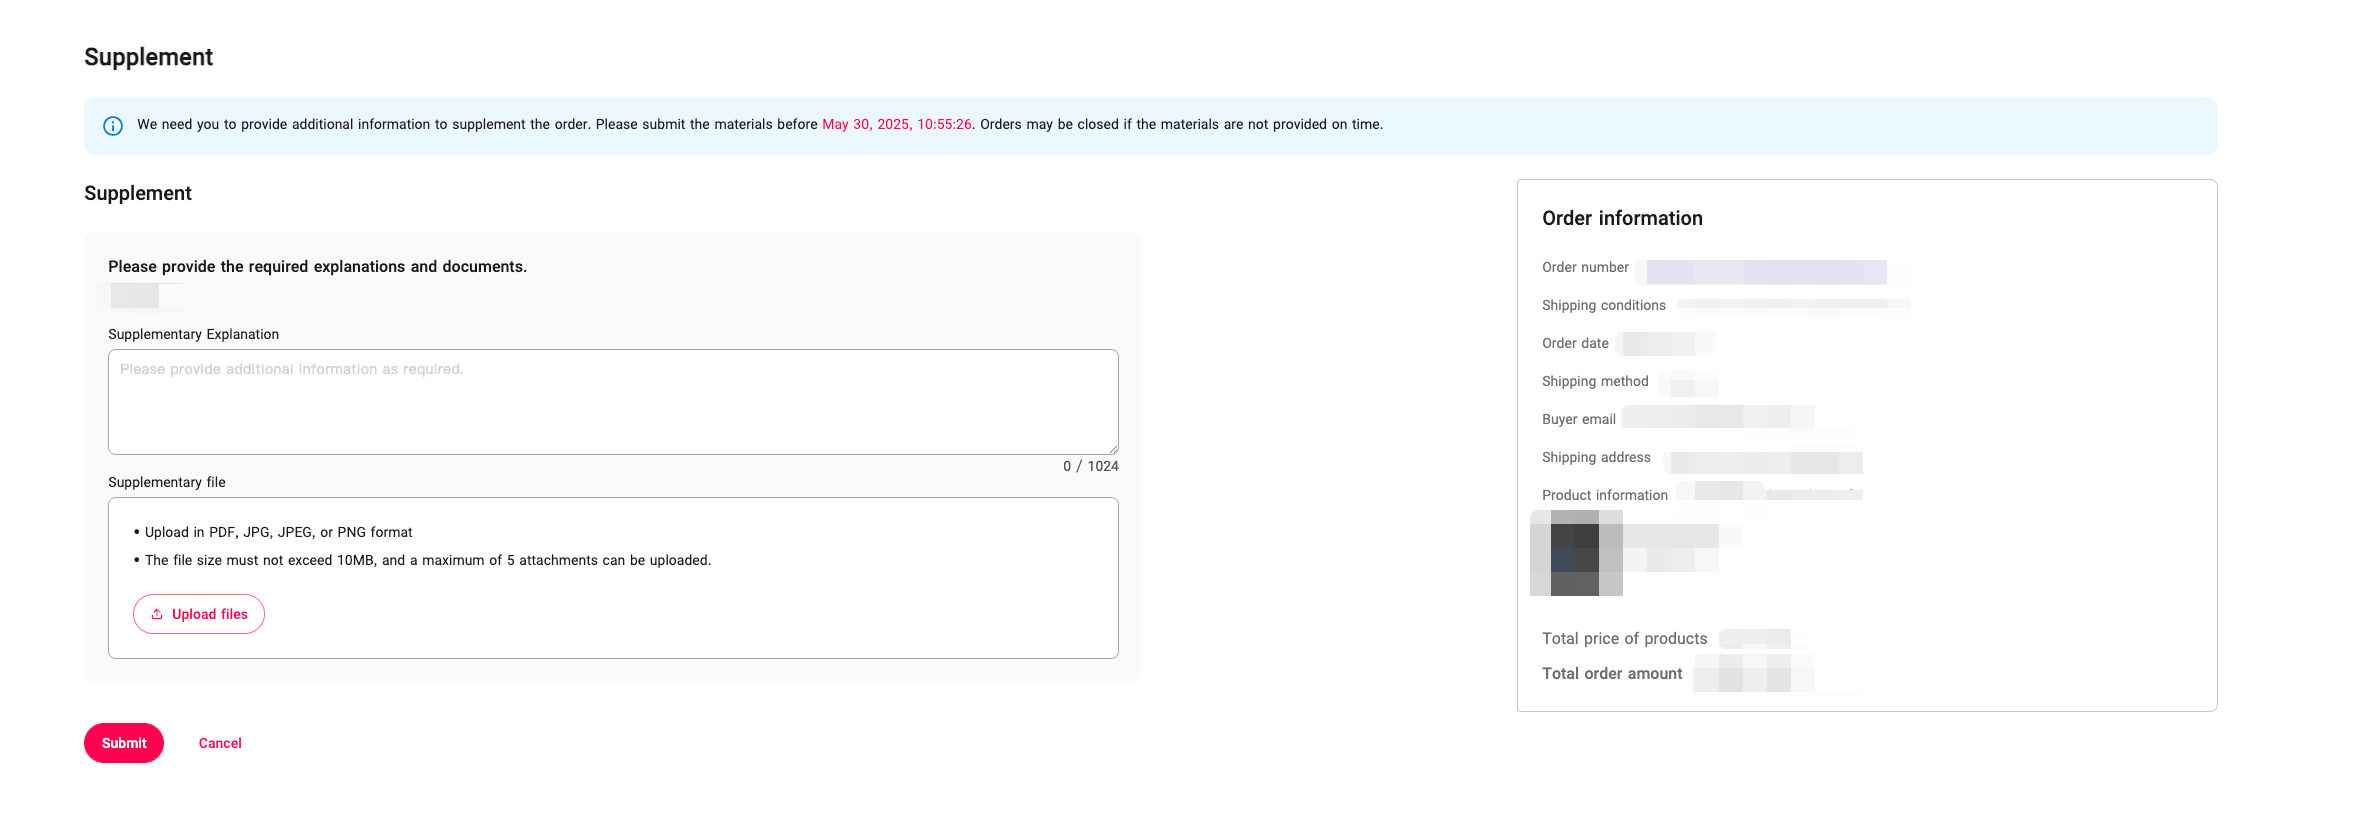Select the Order information heading
Screen dimensions: 2379x820
pos(1621,218)
